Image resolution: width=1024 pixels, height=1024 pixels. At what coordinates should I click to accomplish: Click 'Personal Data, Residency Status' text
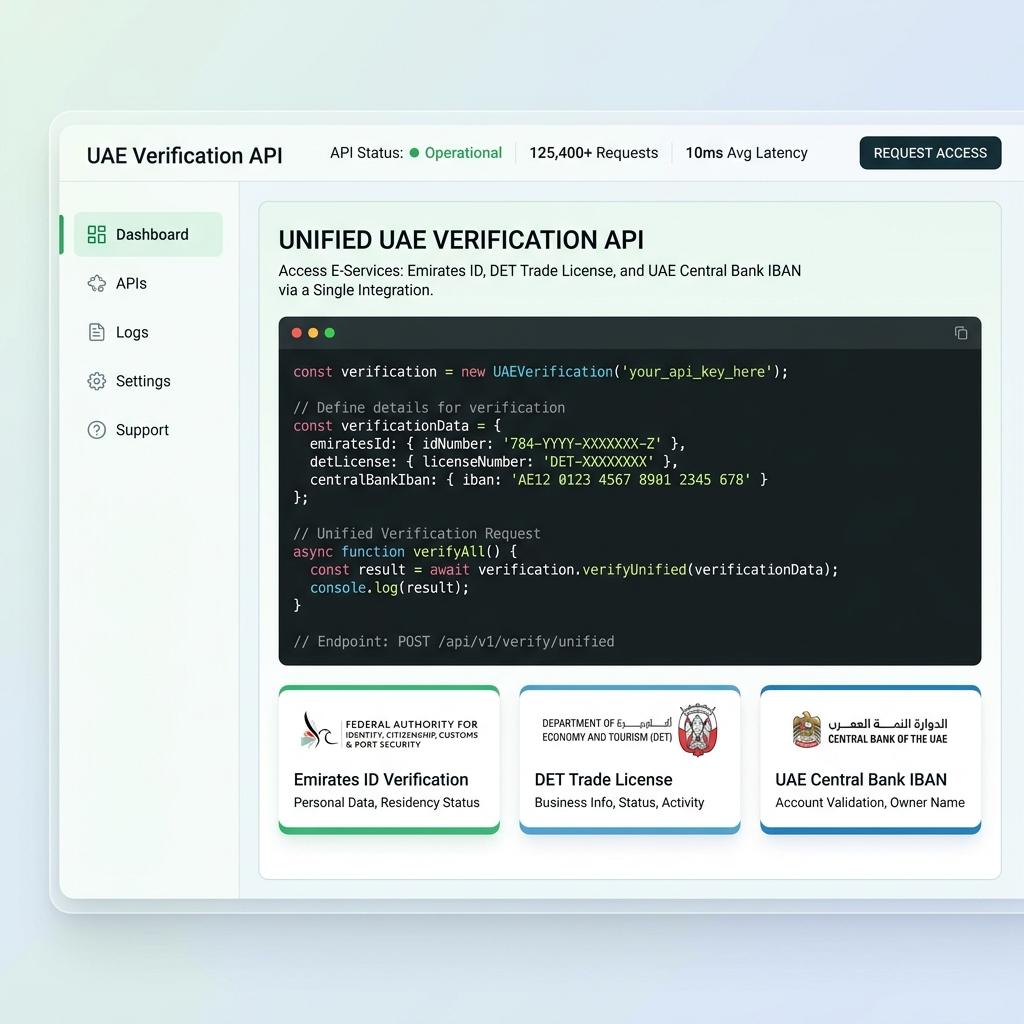pos(387,803)
